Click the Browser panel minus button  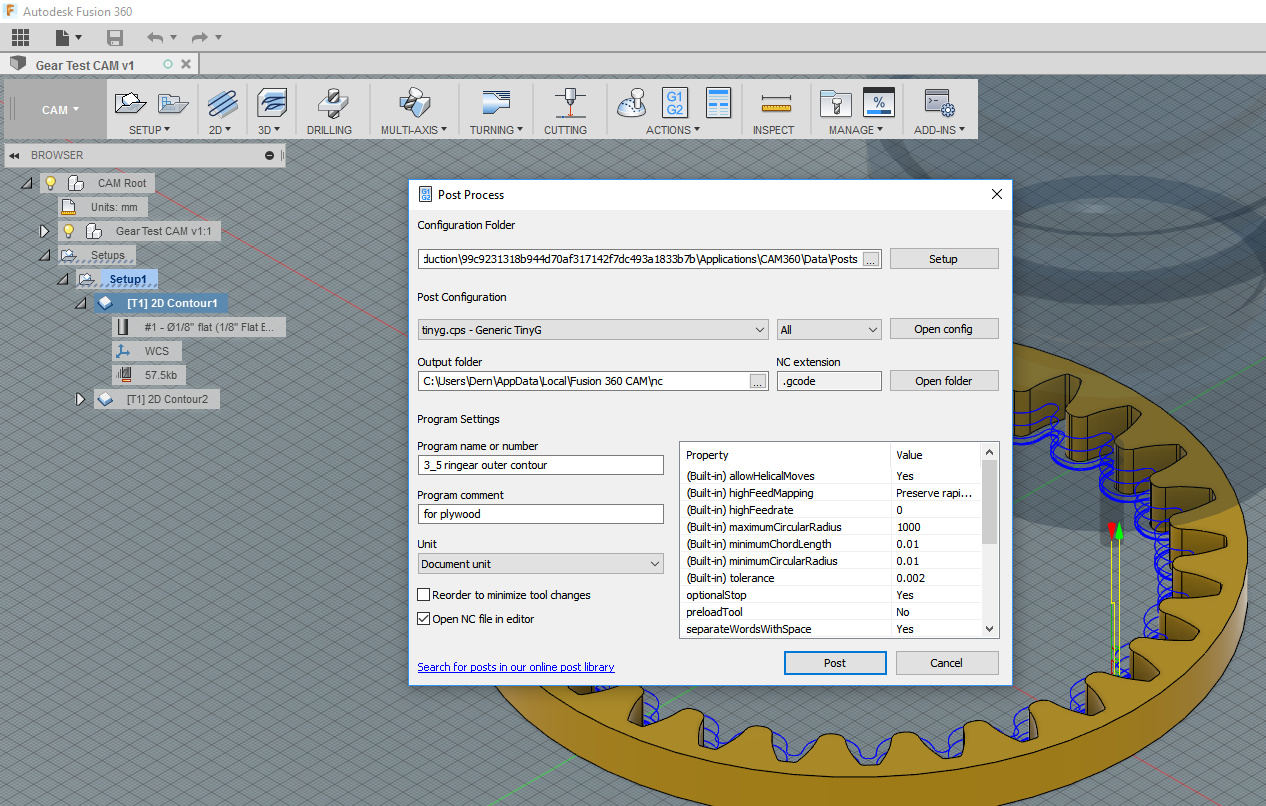pos(269,156)
